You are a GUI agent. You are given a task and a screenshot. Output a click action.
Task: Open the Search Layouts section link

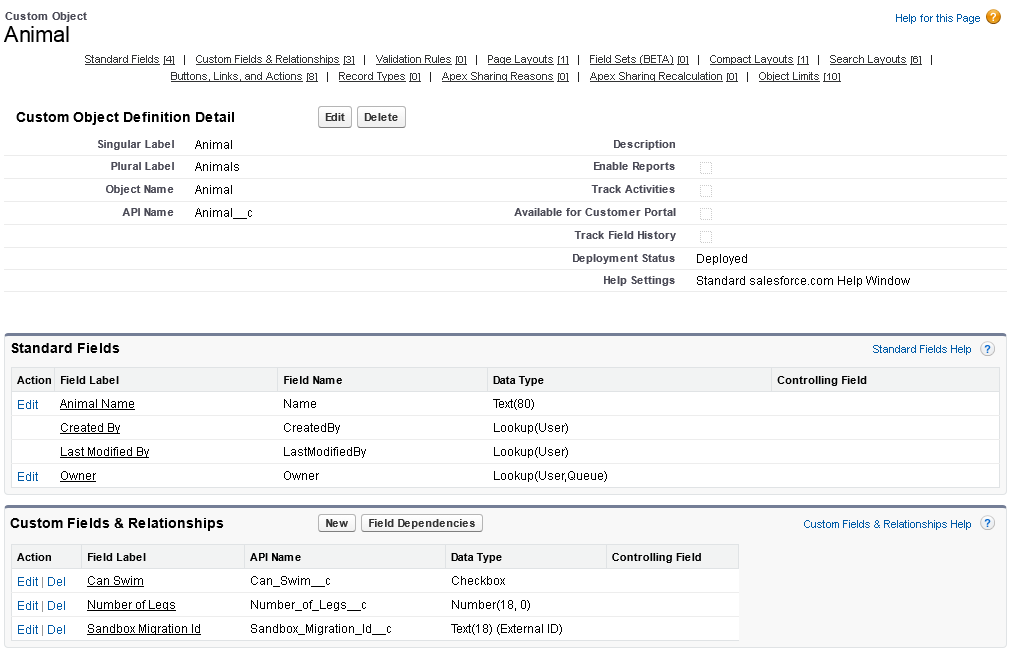click(x=867, y=60)
